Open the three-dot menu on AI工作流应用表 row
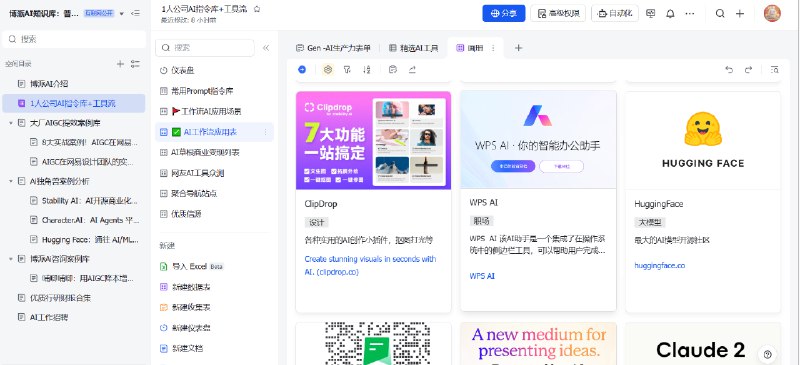 265,132
